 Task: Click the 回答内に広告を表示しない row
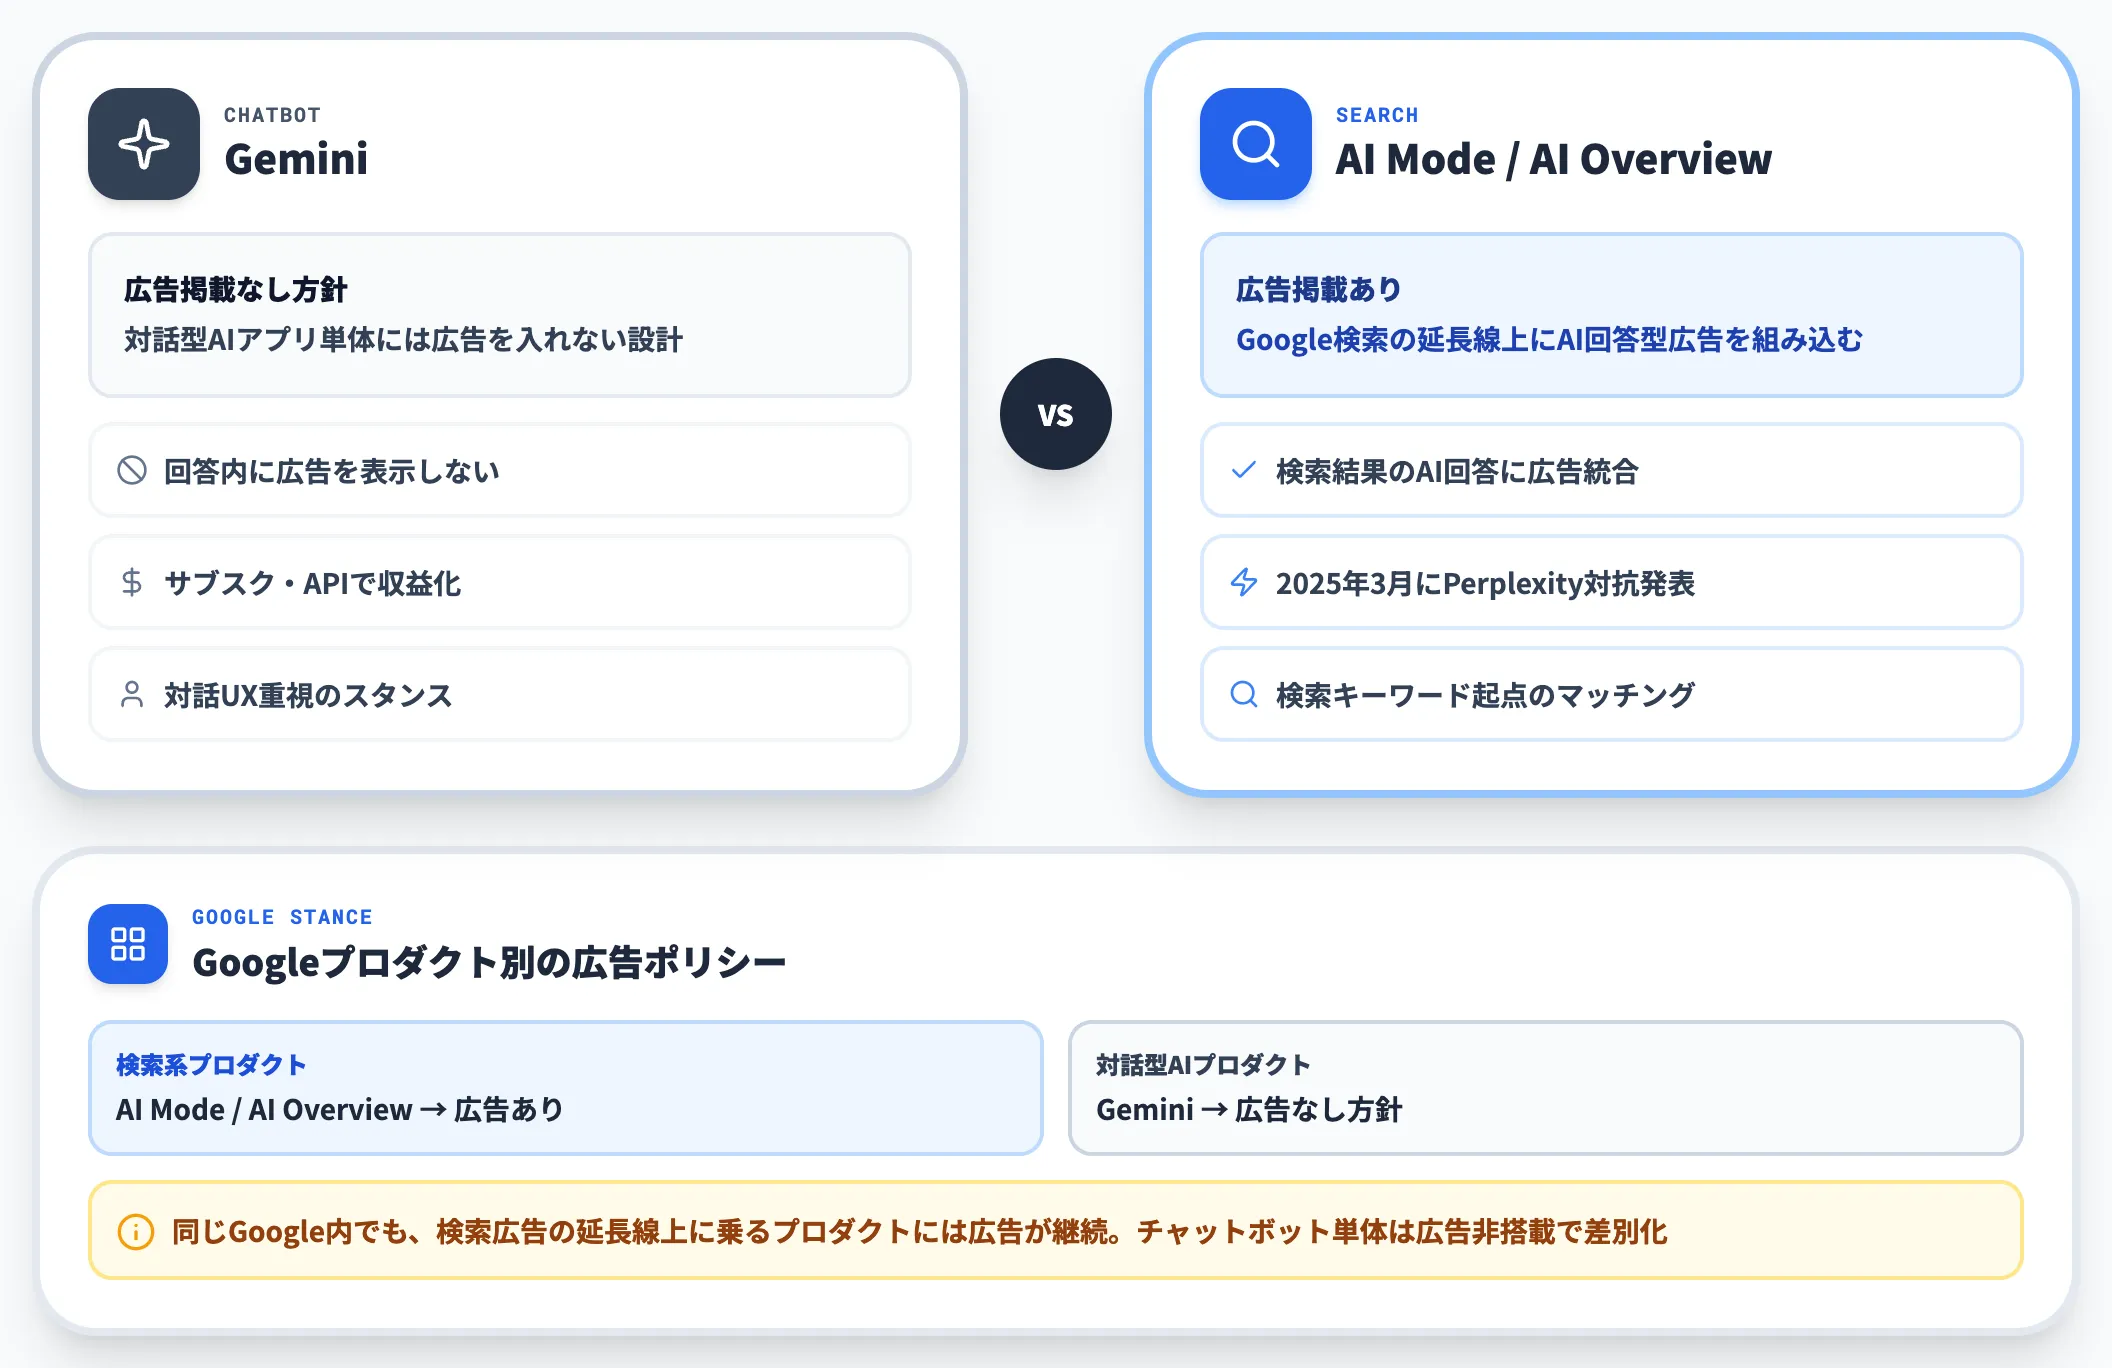click(x=500, y=470)
